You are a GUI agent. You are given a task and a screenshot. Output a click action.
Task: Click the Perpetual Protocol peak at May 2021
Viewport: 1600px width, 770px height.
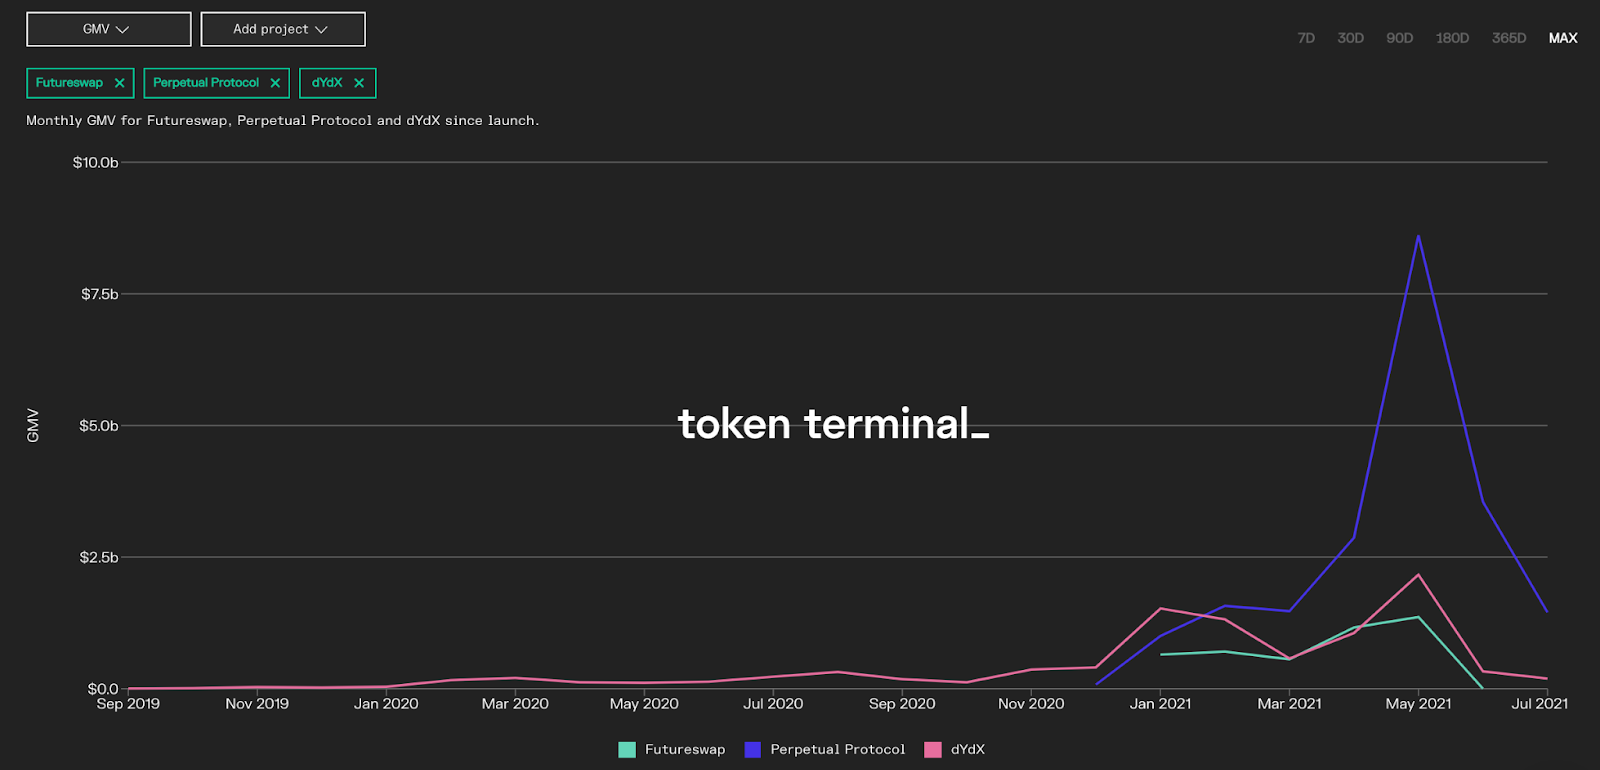coord(1418,237)
